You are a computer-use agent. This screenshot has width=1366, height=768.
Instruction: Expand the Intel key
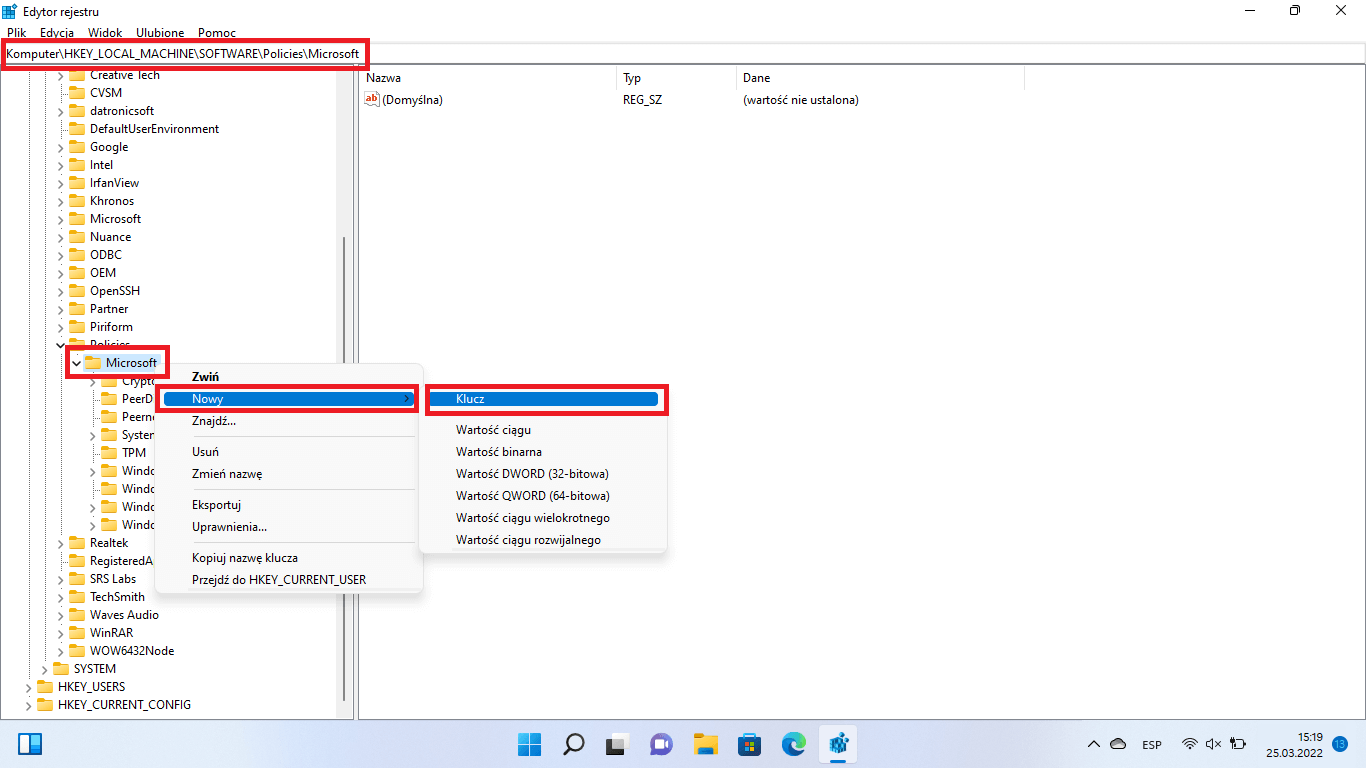tap(60, 165)
